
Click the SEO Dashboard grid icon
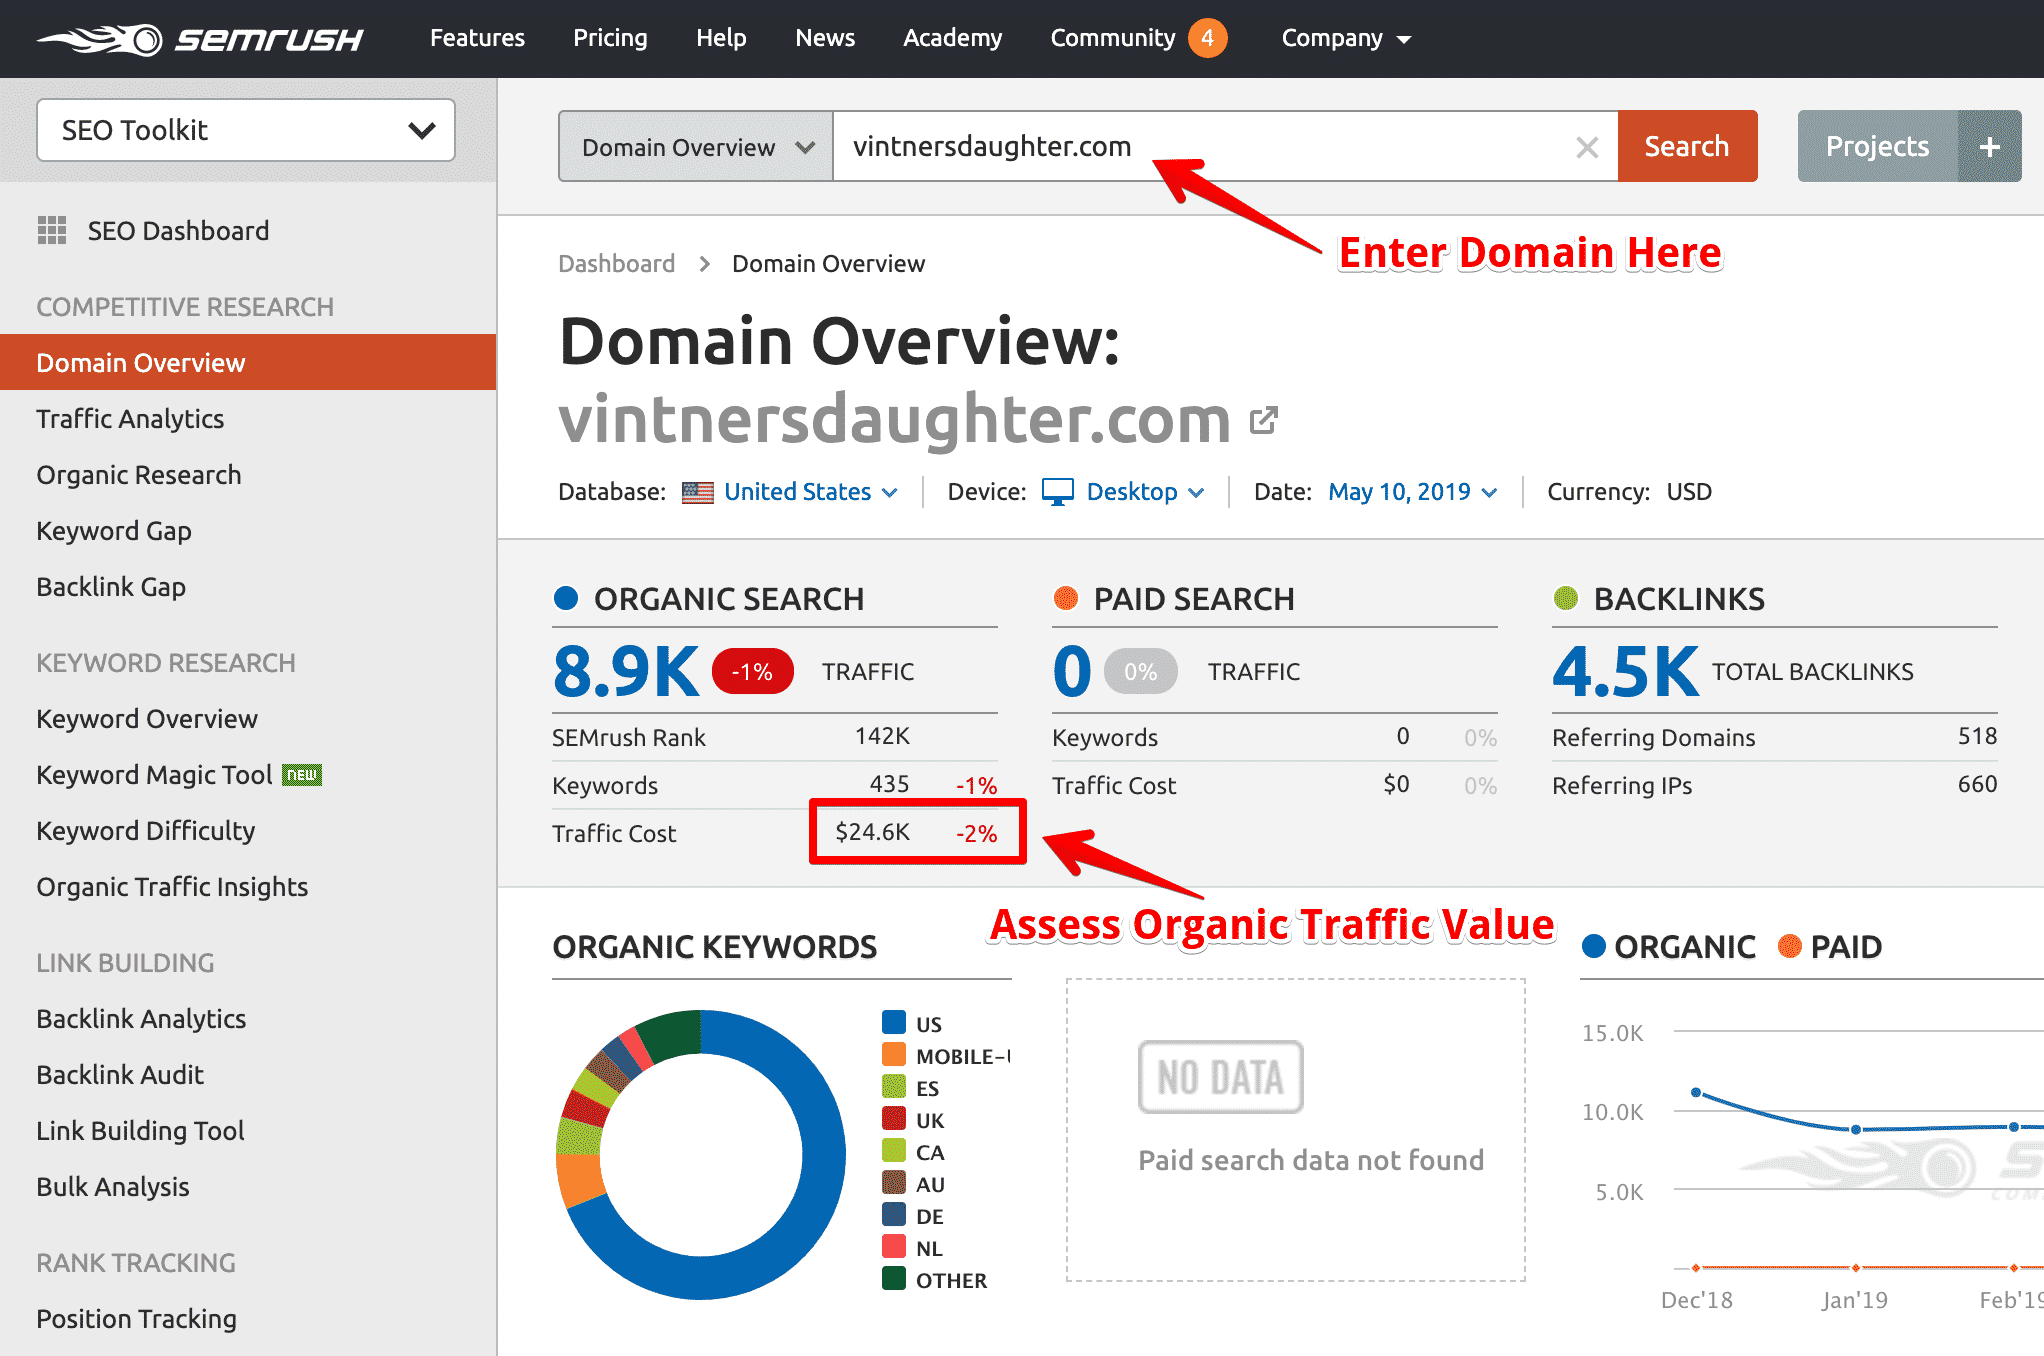[x=51, y=231]
